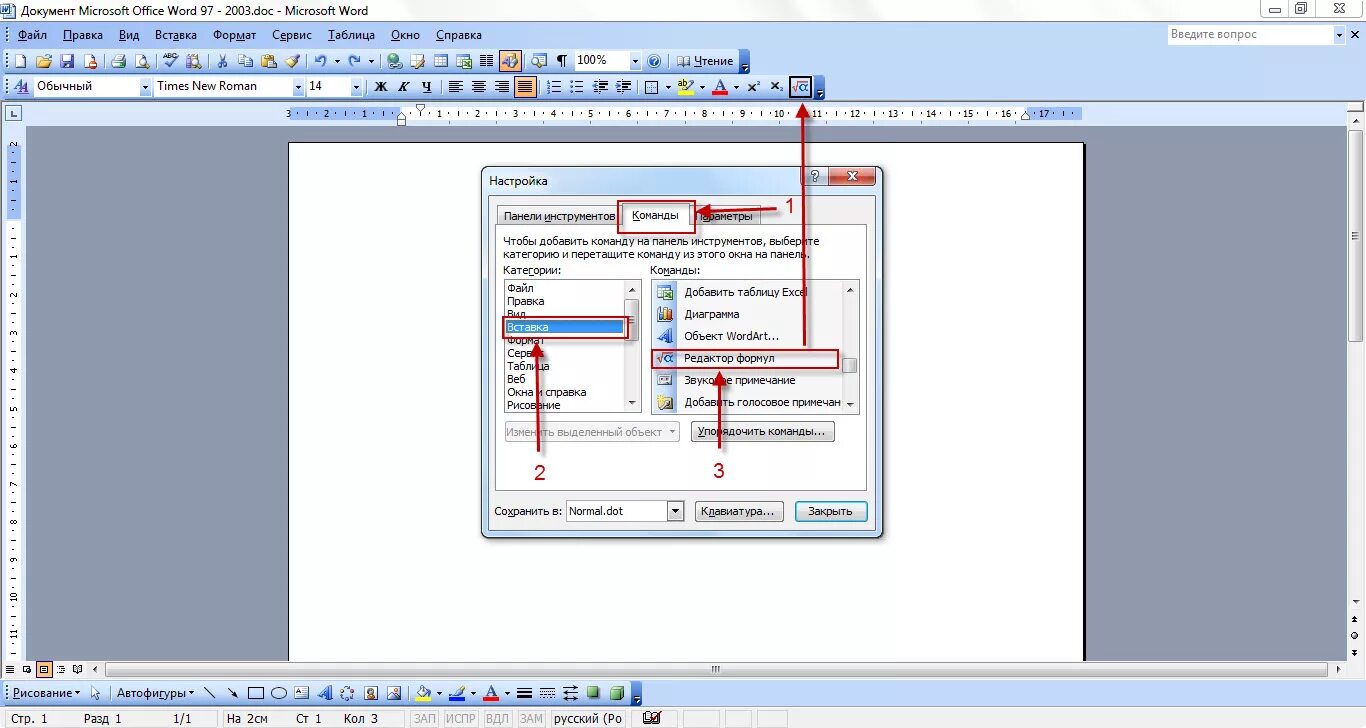Screen dimensions: 1366x728
Task: Open the zoom dropdown showing 100%
Action: pyautogui.click(x=635, y=61)
